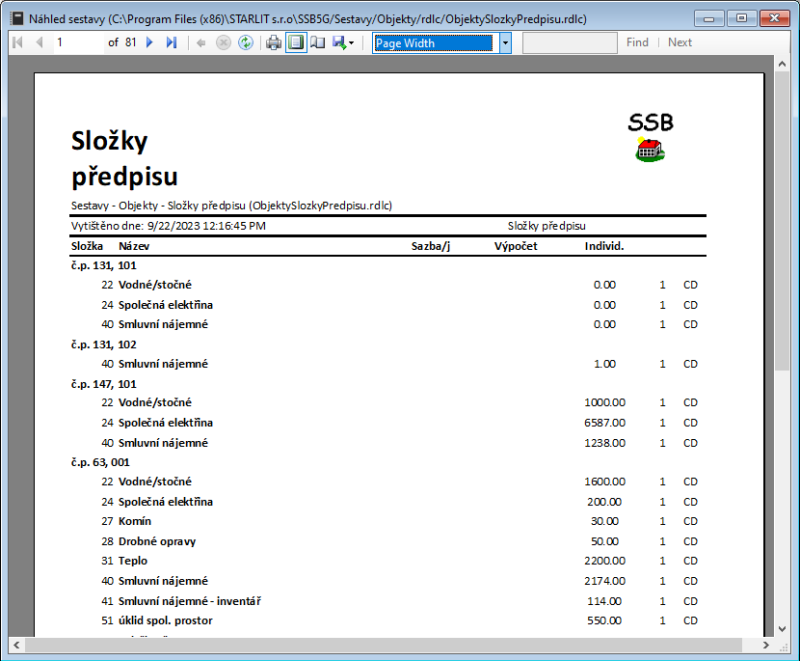
Task: Click the Export save icon
Action: [x=340, y=42]
